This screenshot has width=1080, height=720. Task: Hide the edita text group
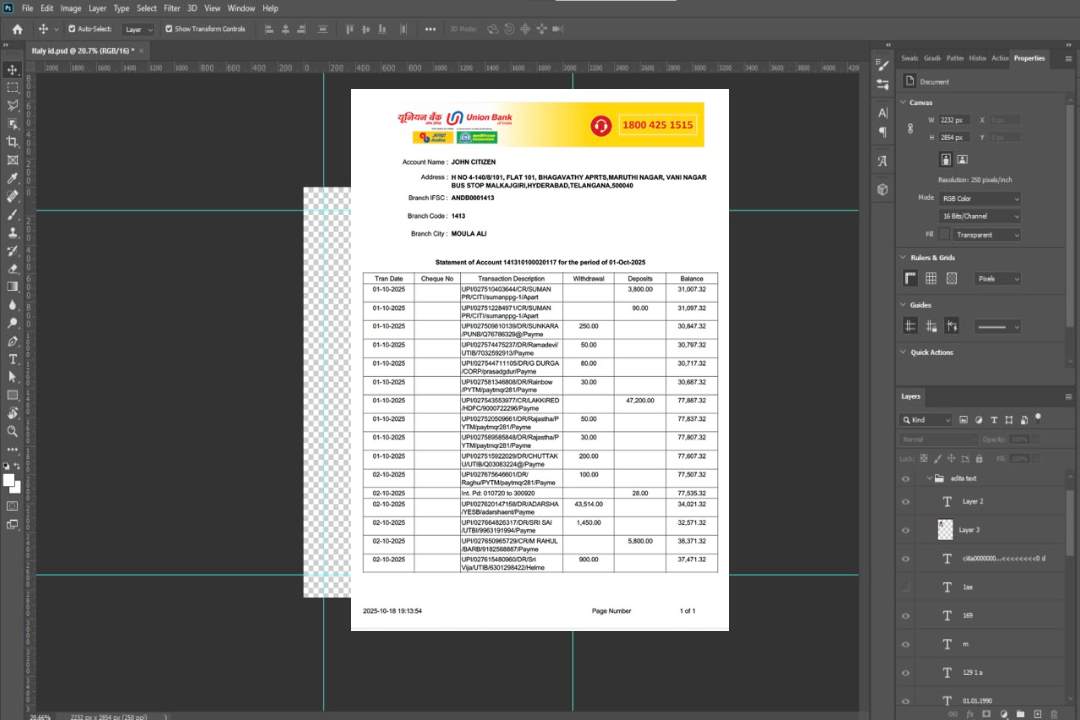(x=906, y=479)
